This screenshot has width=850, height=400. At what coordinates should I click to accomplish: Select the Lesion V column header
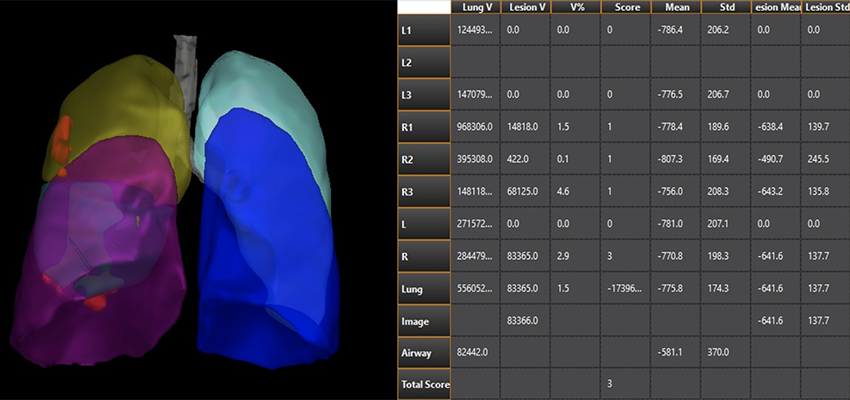click(x=525, y=7)
